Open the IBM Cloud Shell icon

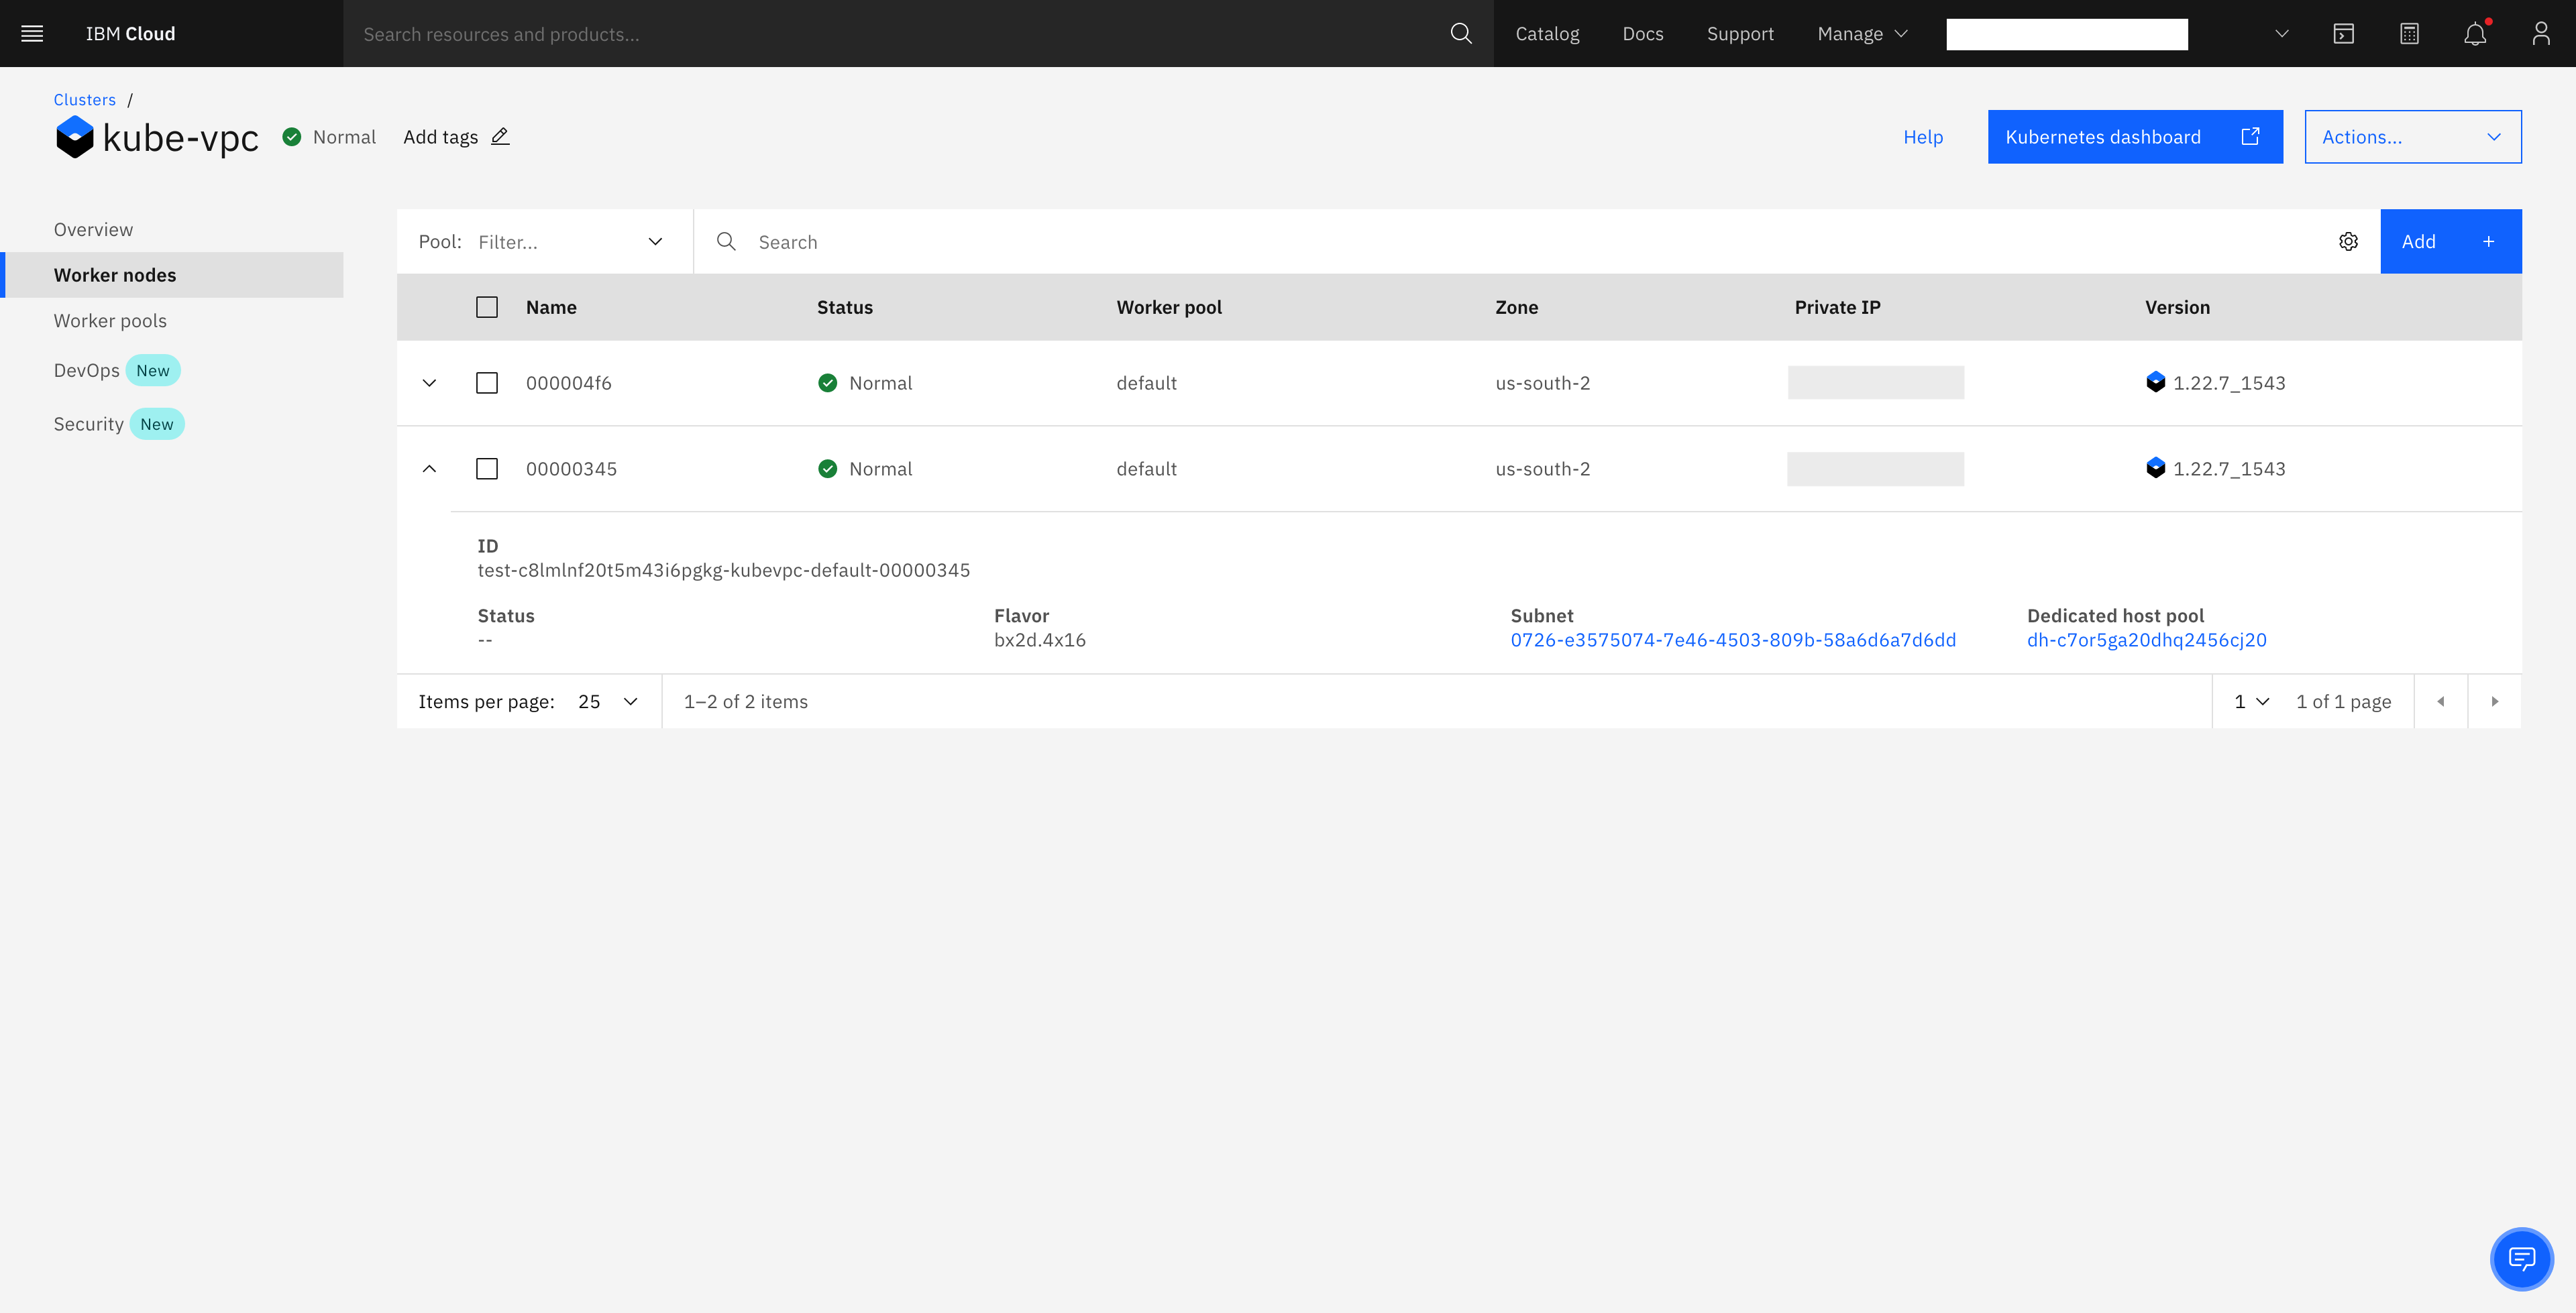coord(2344,33)
